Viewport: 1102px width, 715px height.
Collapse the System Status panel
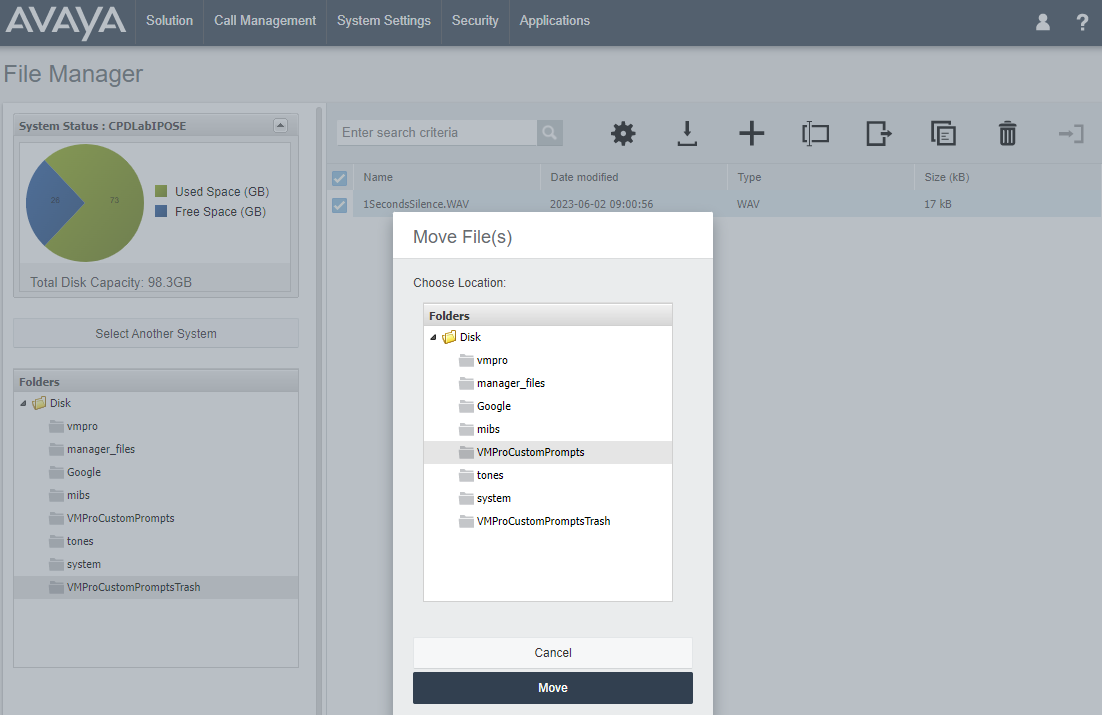pos(280,126)
